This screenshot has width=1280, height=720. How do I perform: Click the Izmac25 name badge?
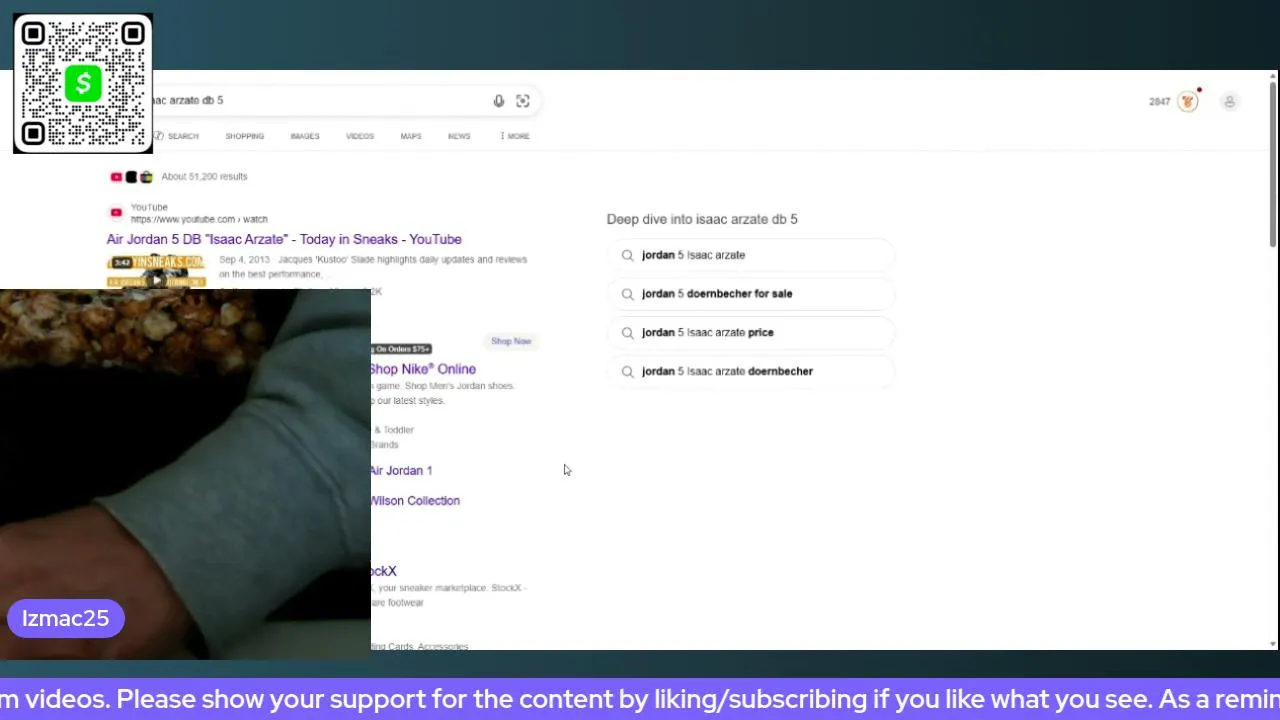[65, 619]
